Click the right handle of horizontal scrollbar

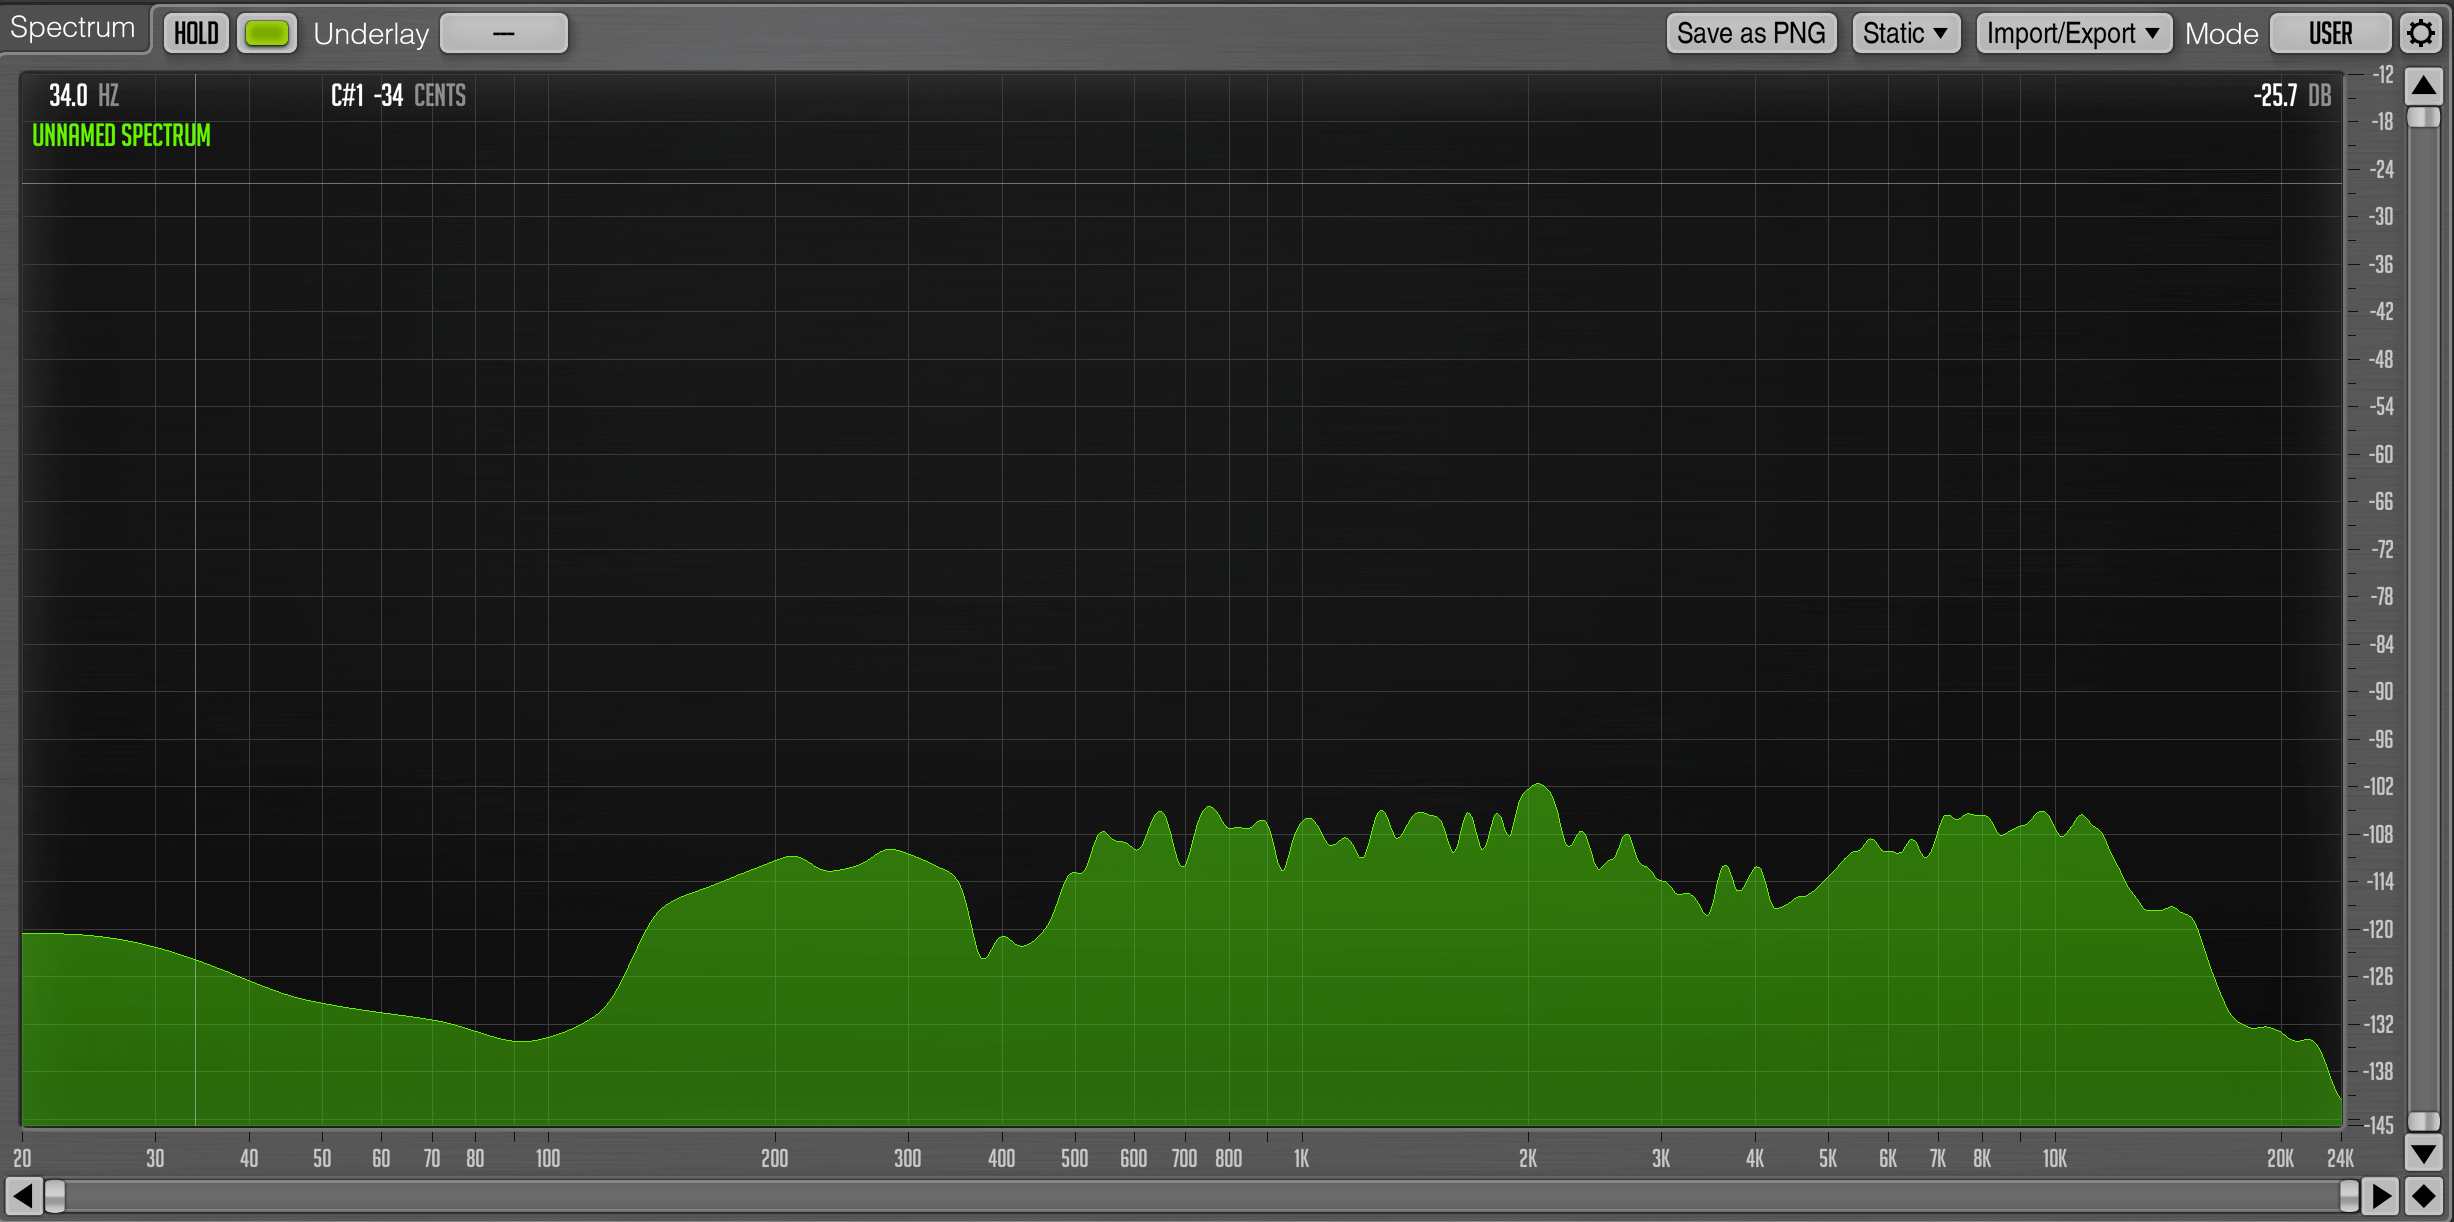[2350, 1195]
